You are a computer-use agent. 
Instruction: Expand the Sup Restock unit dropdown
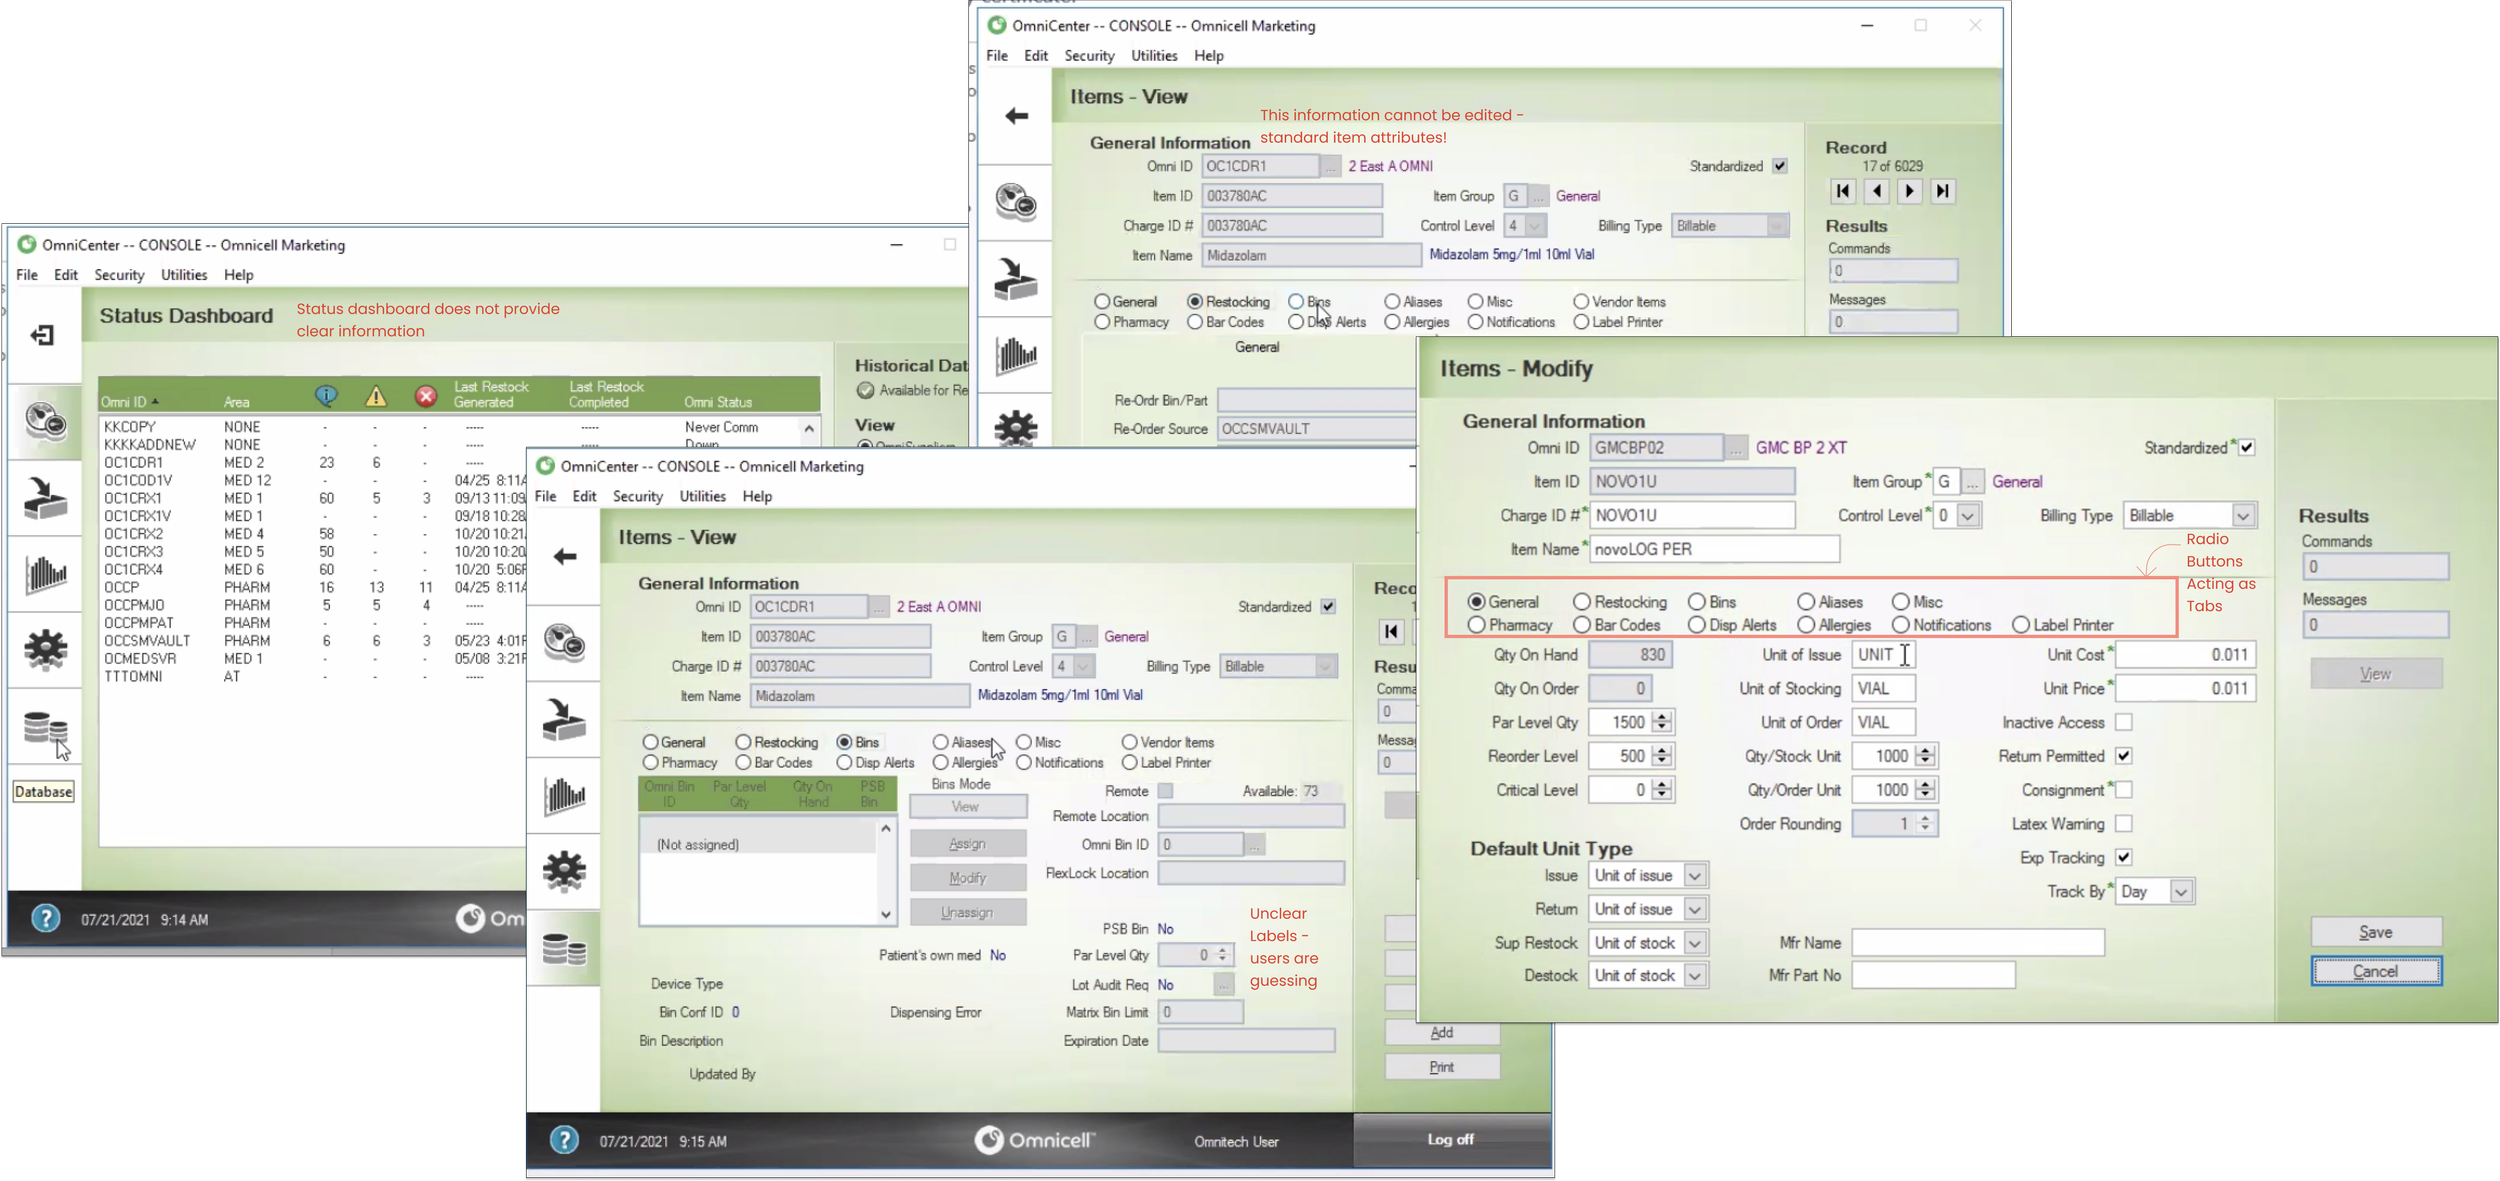(x=1695, y=943)
